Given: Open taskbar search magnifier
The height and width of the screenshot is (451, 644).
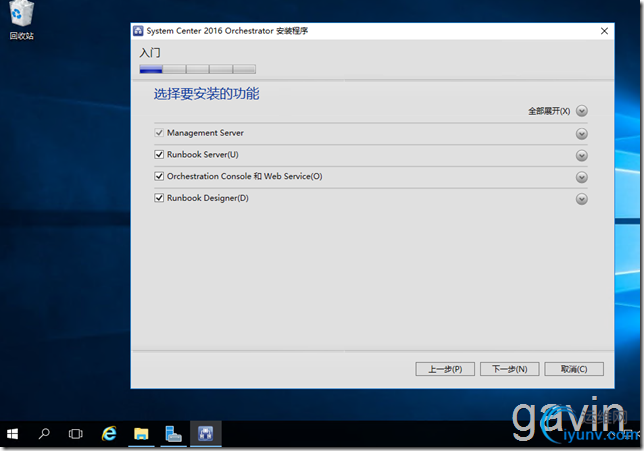Looking at the screenshot, I should tap(44, 434).
